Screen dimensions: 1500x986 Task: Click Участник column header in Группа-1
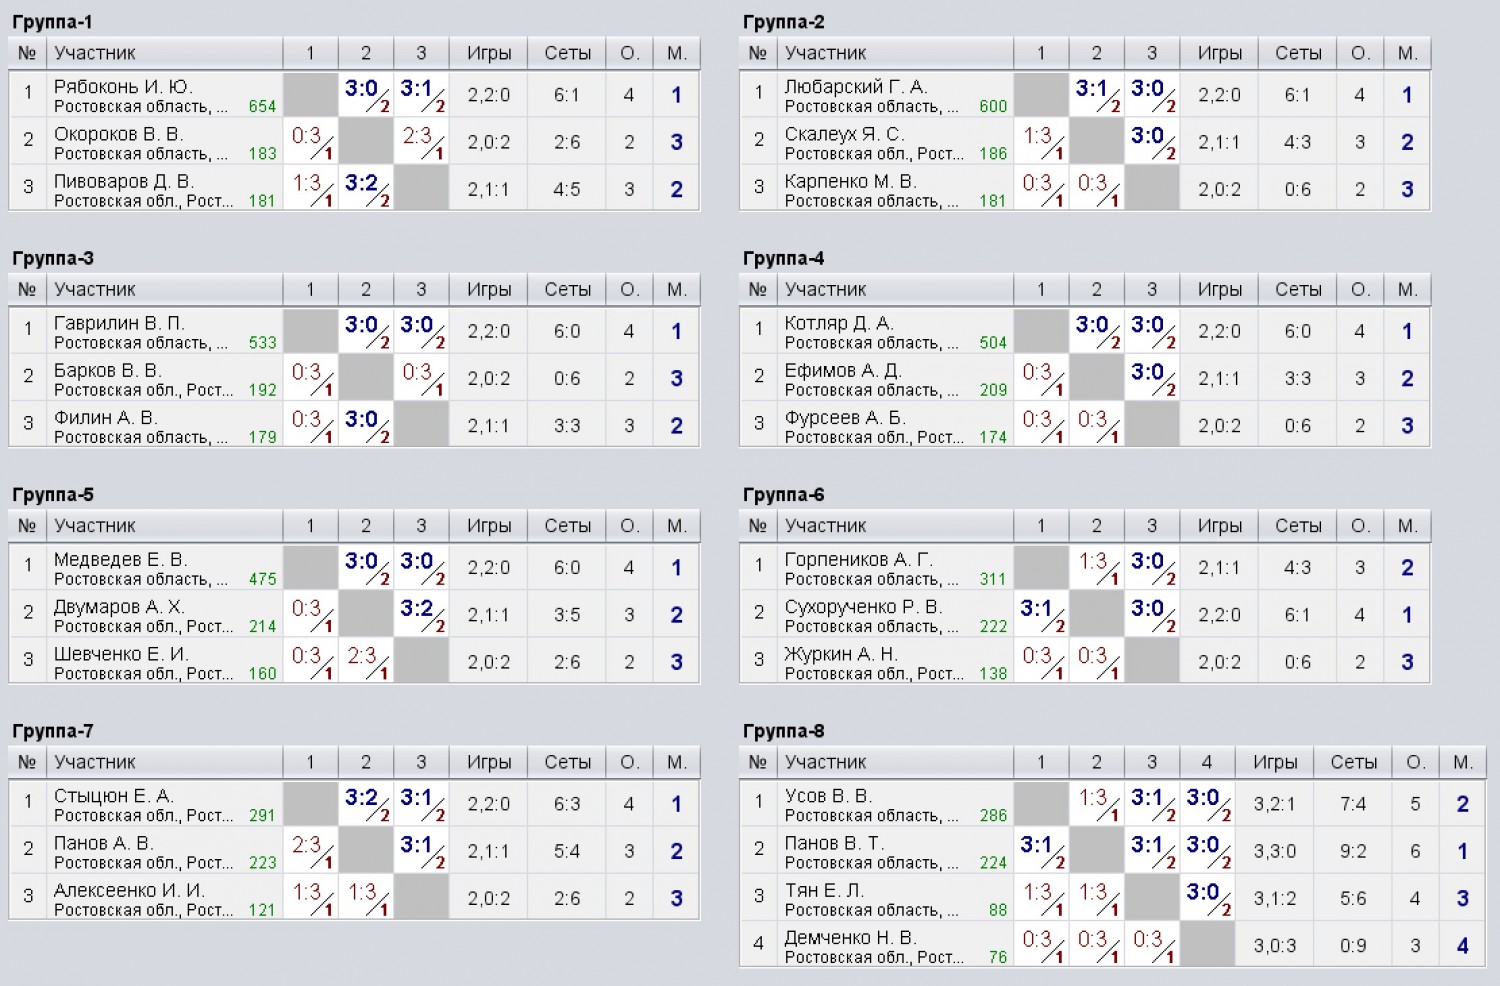pos(95,53)
